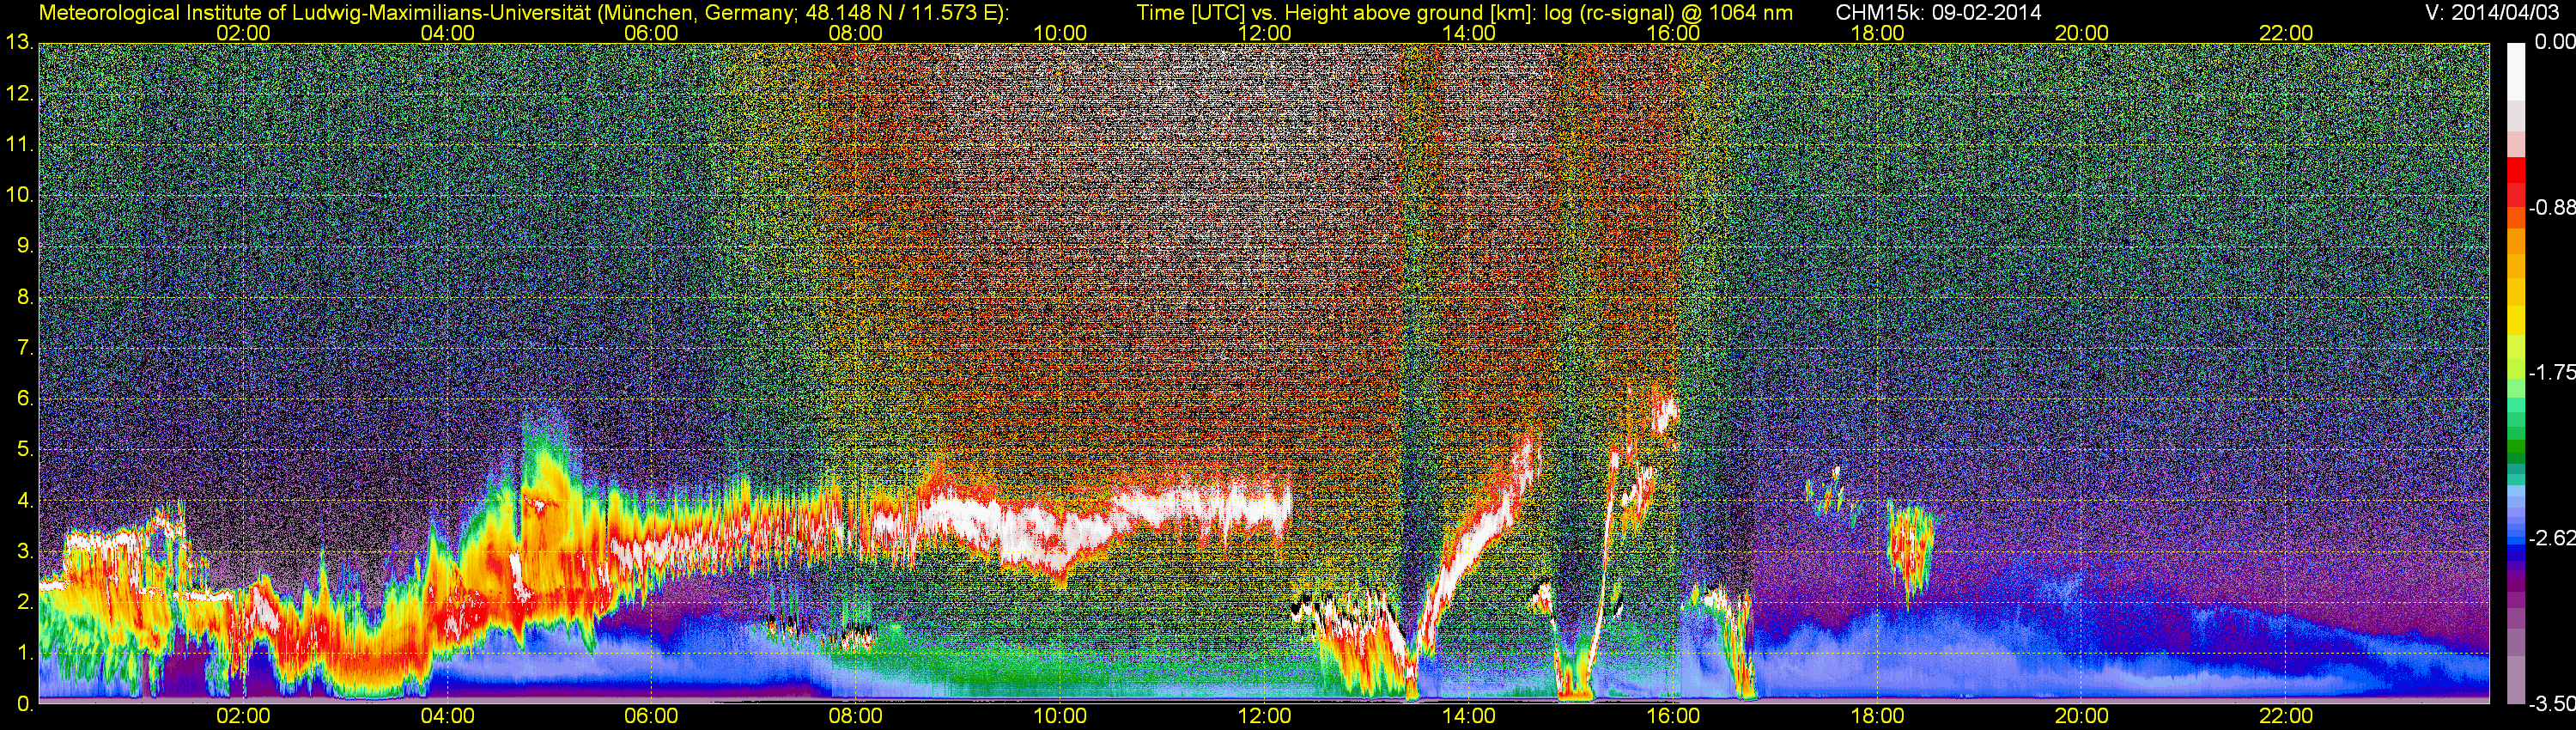This screenshot has width=2576, height=730.
Task: Select the '4.' height axis label
Action: (x=24, y=501)
